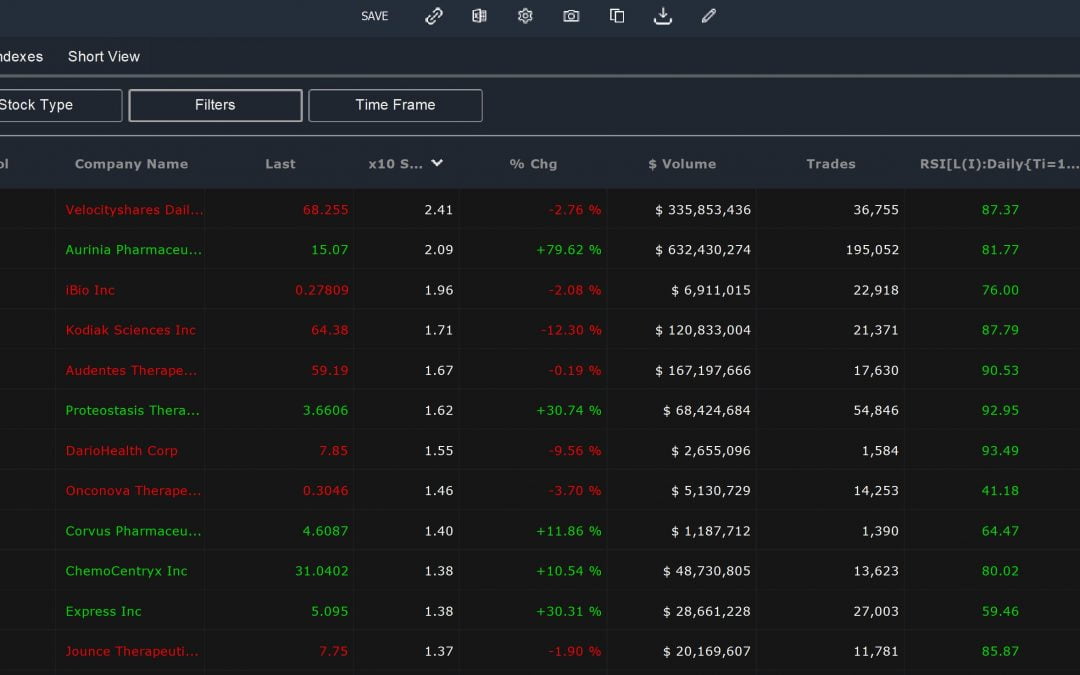
Task: Sort by $ Volume column header
Action: (682, 164)
